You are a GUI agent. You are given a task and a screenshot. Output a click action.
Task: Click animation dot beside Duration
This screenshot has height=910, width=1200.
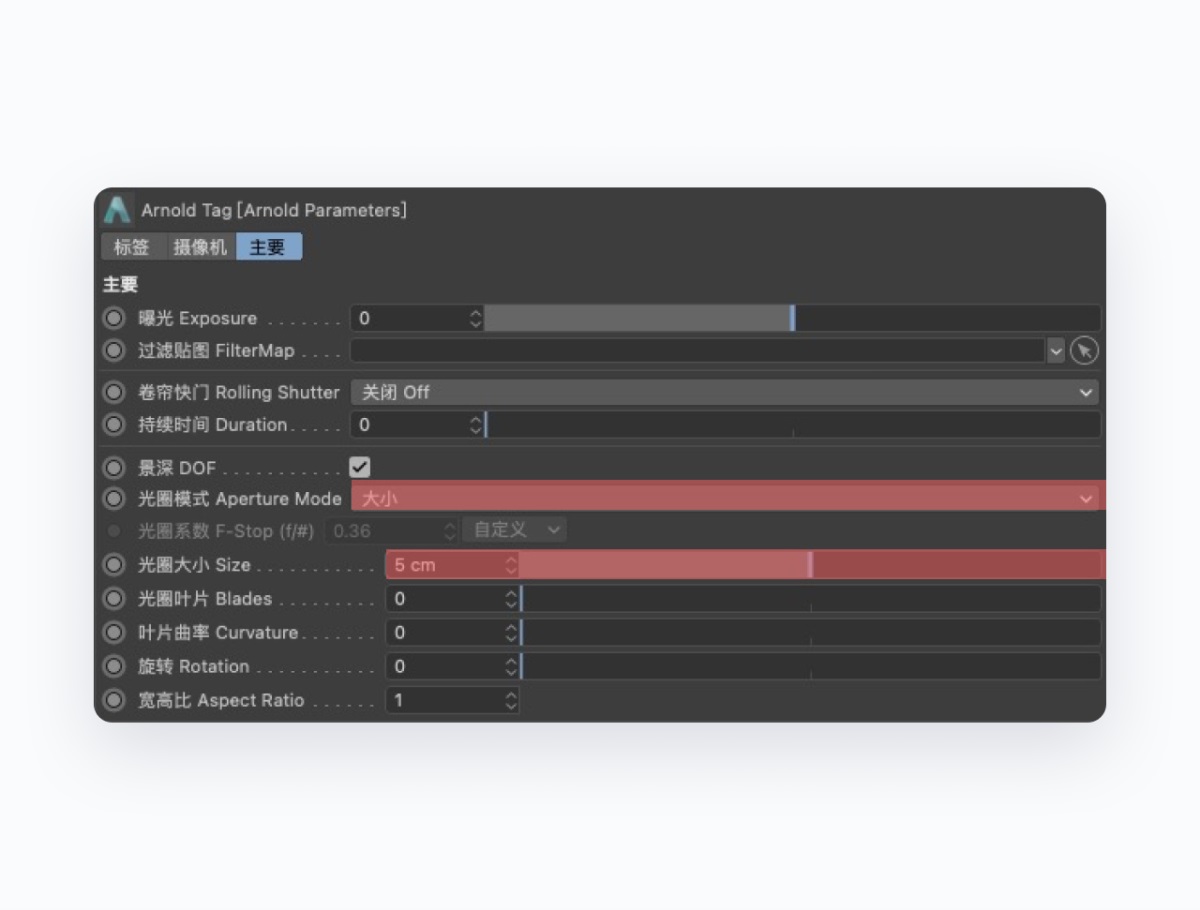click(x=115, y=425)
